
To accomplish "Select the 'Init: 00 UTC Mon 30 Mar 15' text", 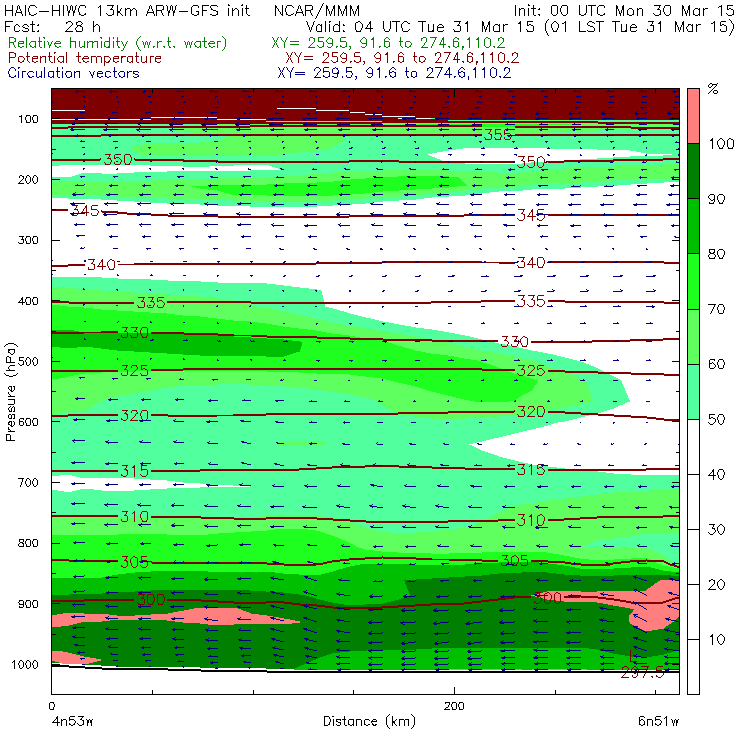I will (x=624, y=10).
